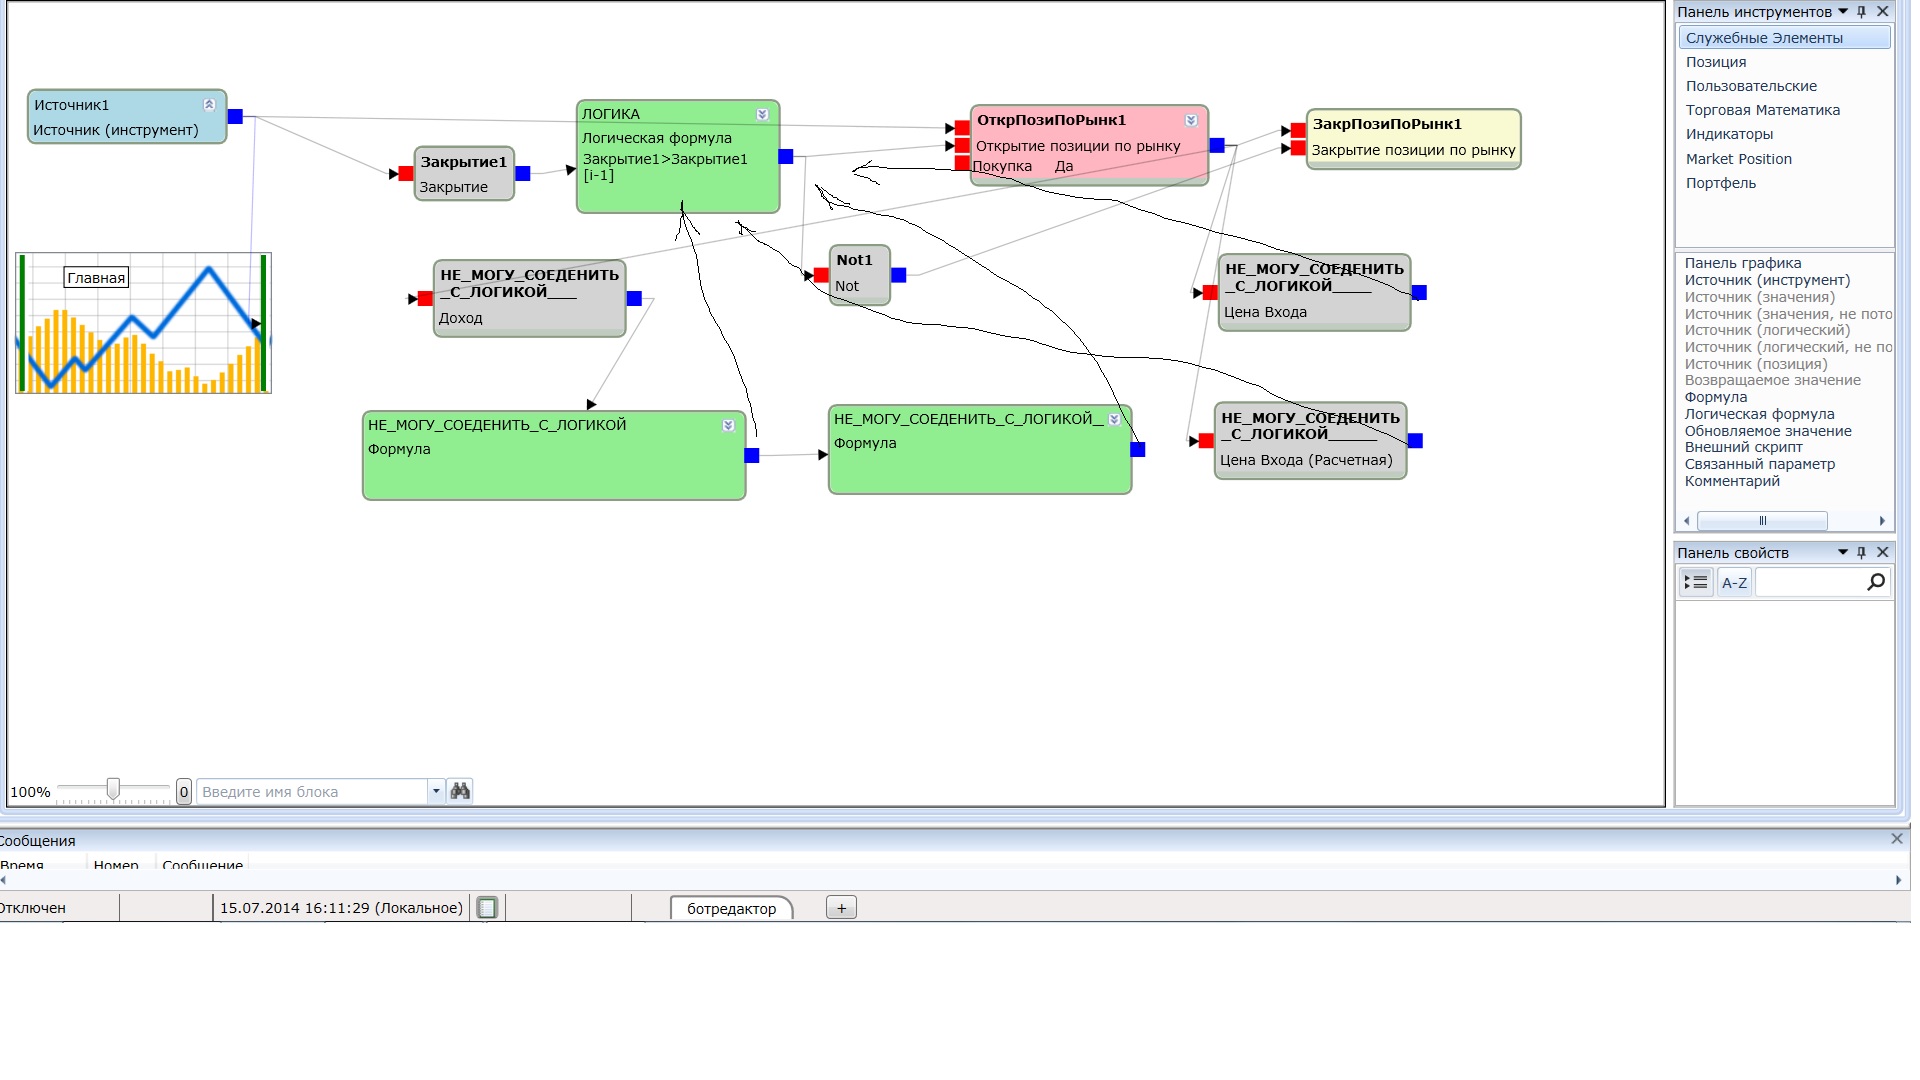The height and width of the screenshot is (1080, 1920).
Task: Click the magnifier icon in properties search
Action: point(1876,582)
